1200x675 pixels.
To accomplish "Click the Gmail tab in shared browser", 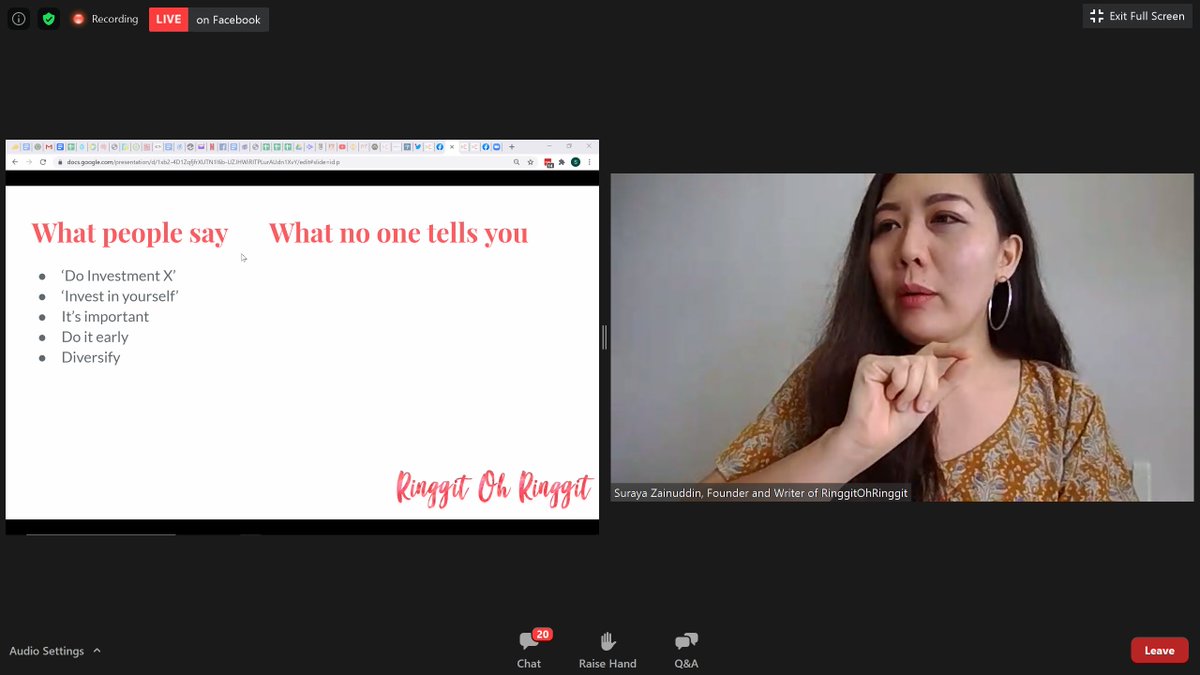I will point(49,147).
